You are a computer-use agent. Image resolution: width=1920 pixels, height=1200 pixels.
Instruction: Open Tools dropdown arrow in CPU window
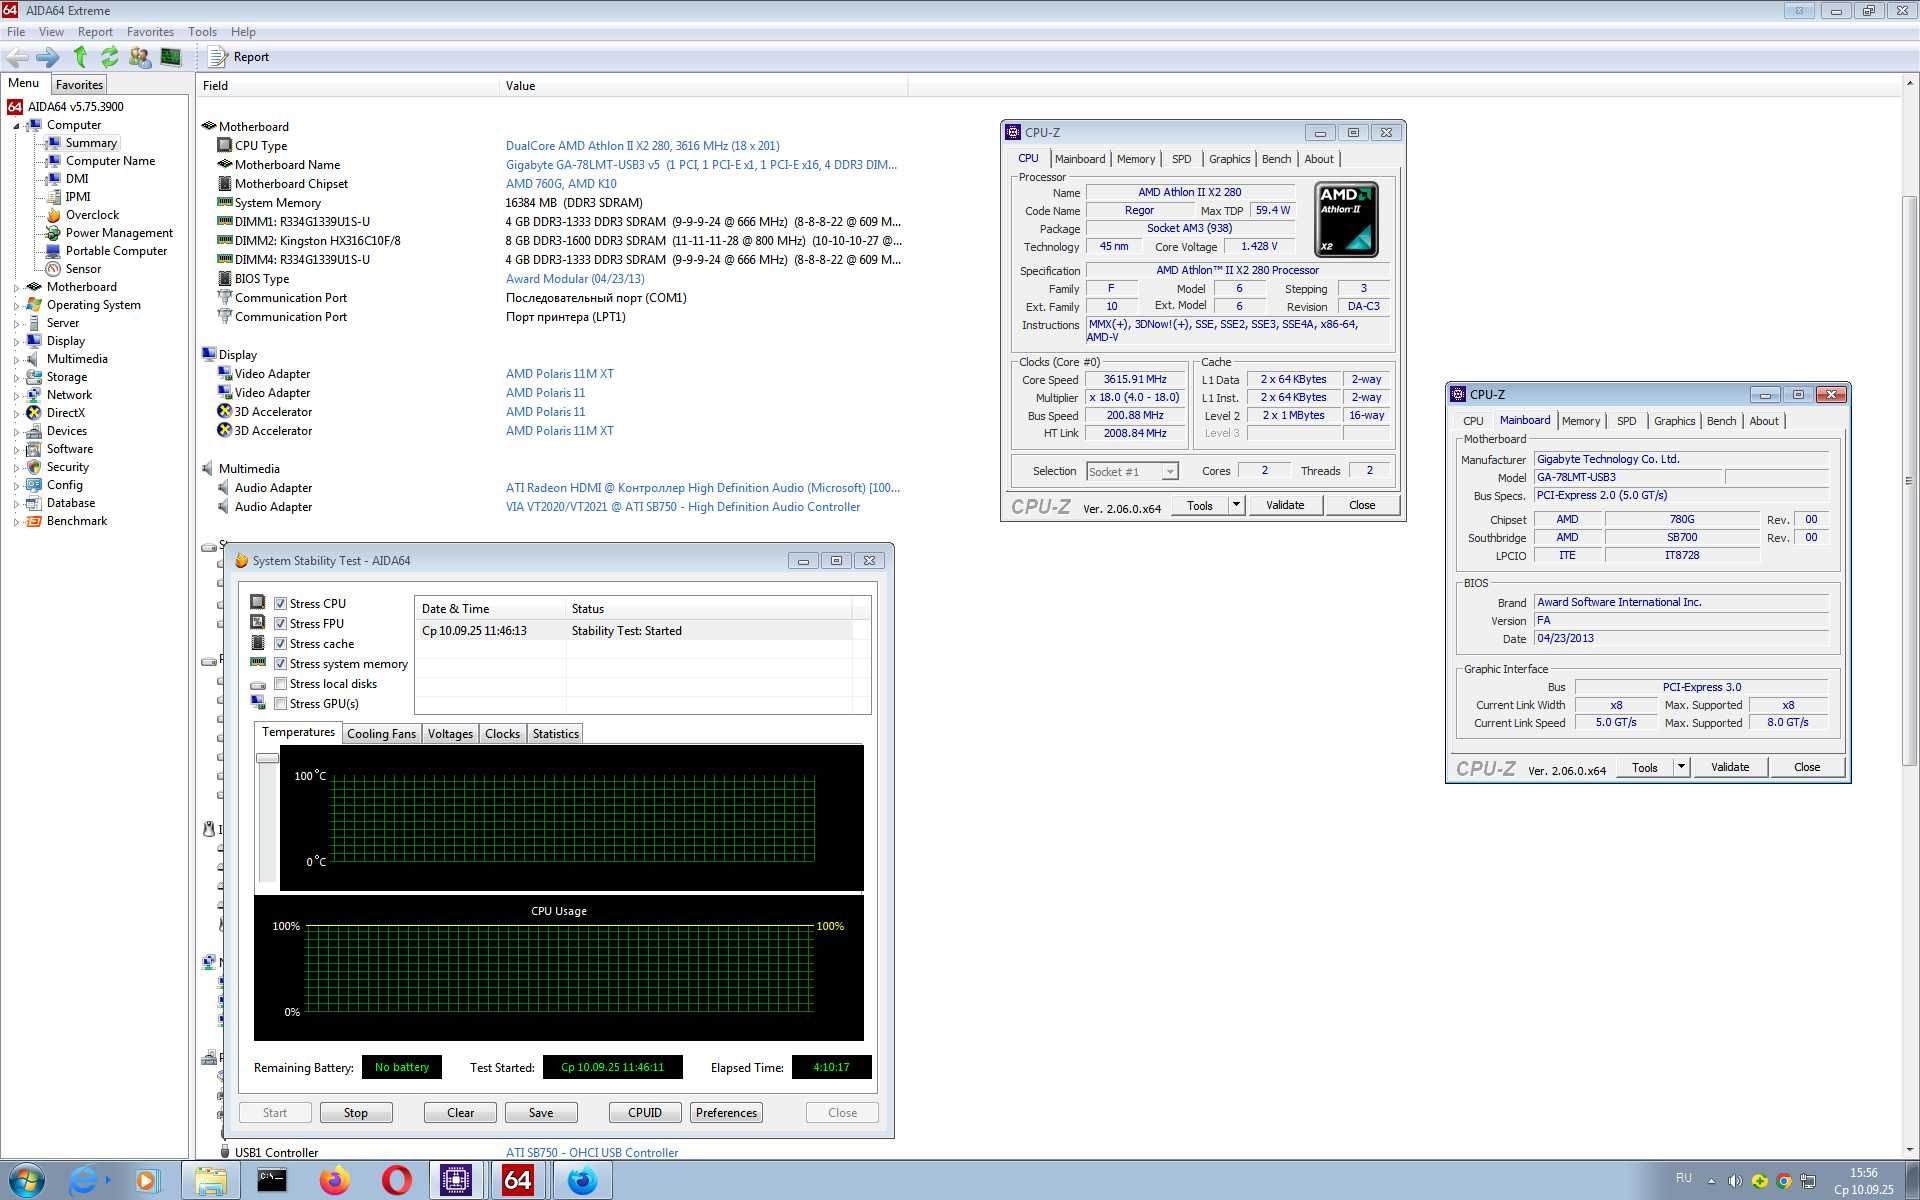tap(1236, 505)
